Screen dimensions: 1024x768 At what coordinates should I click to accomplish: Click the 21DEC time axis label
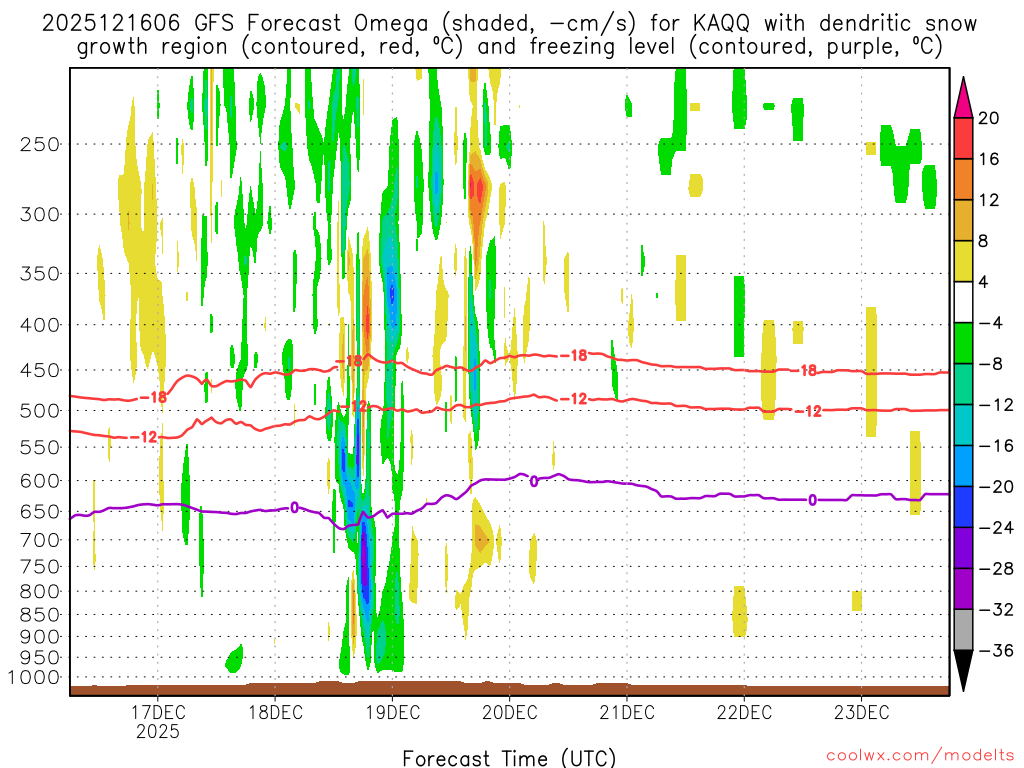[627, 712]
